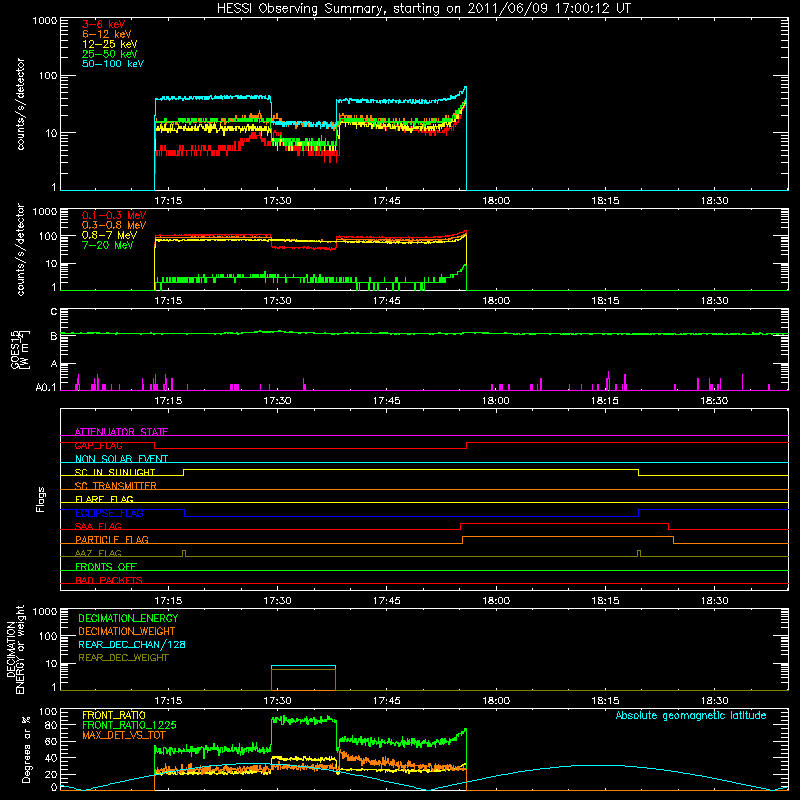
Task: Select the yellow FRONT_RATIO legend label
Action: click(114, 715)
